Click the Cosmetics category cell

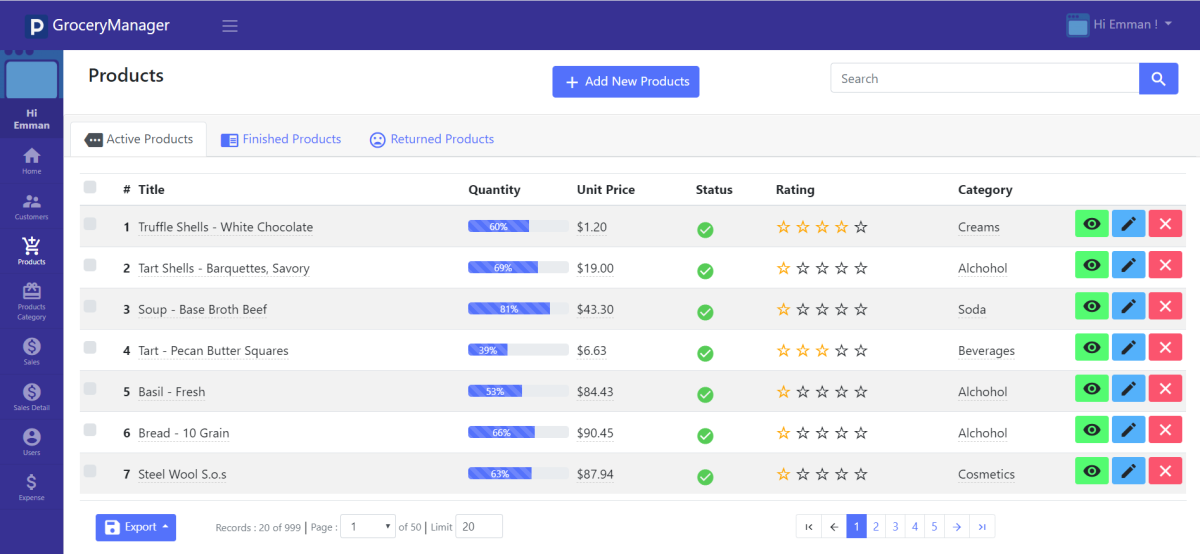click(x=986, y=474)
